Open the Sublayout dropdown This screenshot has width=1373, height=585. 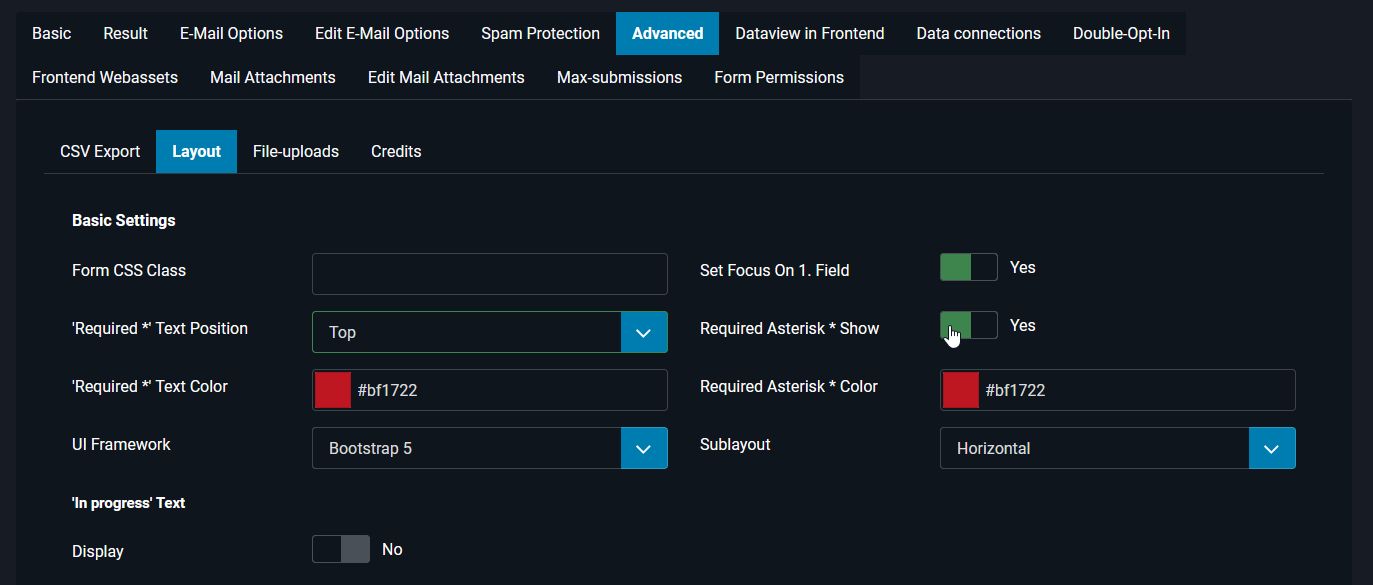point(1271,448)
